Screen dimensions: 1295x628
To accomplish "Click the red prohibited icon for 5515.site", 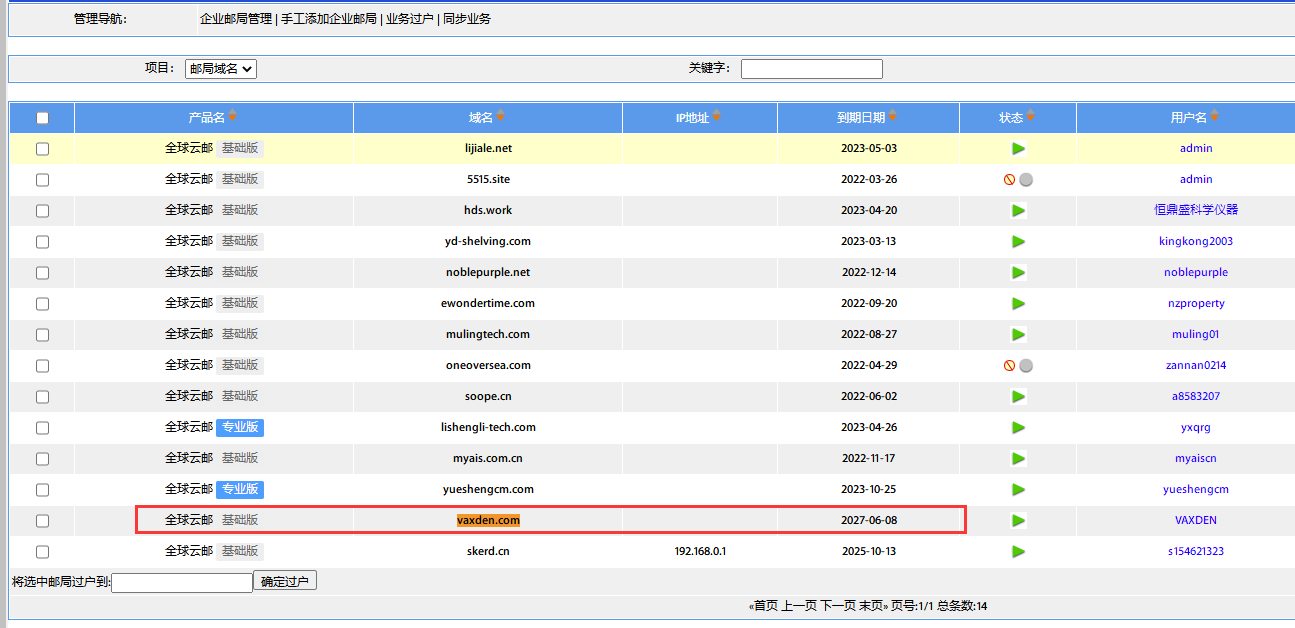I will 1009,180.
